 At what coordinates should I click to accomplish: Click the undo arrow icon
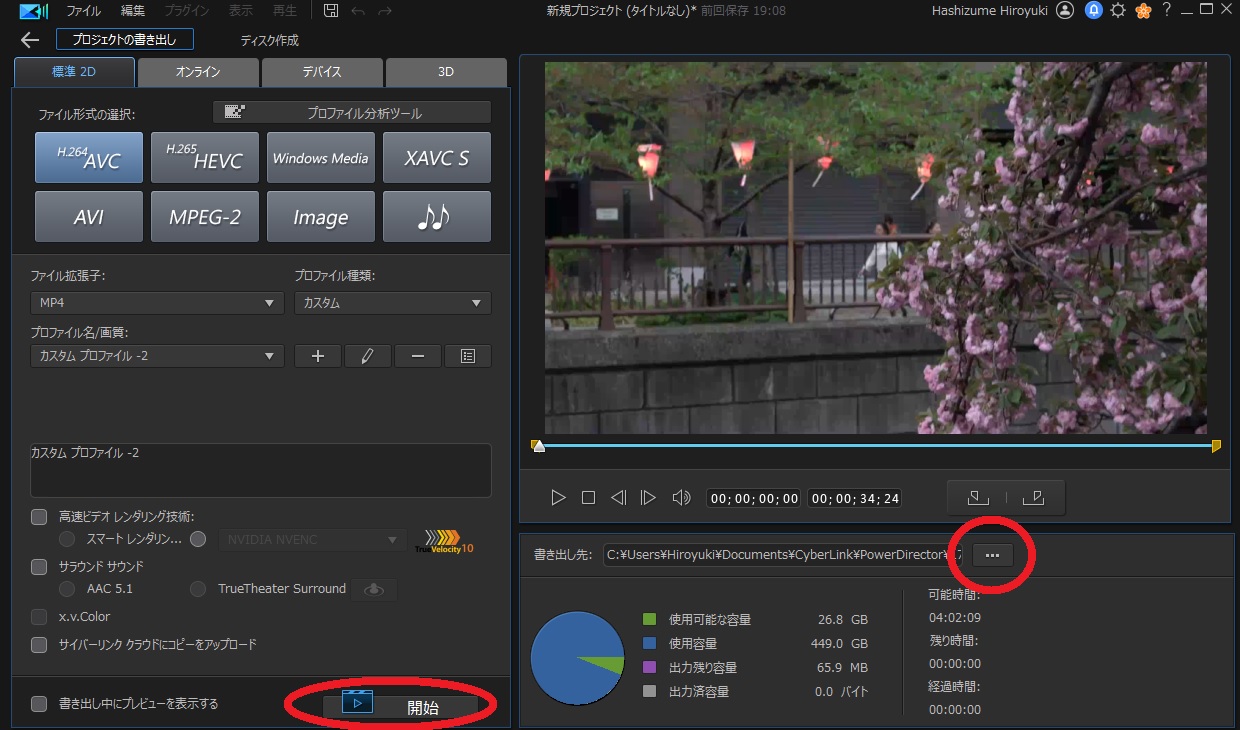coord(358,11)
